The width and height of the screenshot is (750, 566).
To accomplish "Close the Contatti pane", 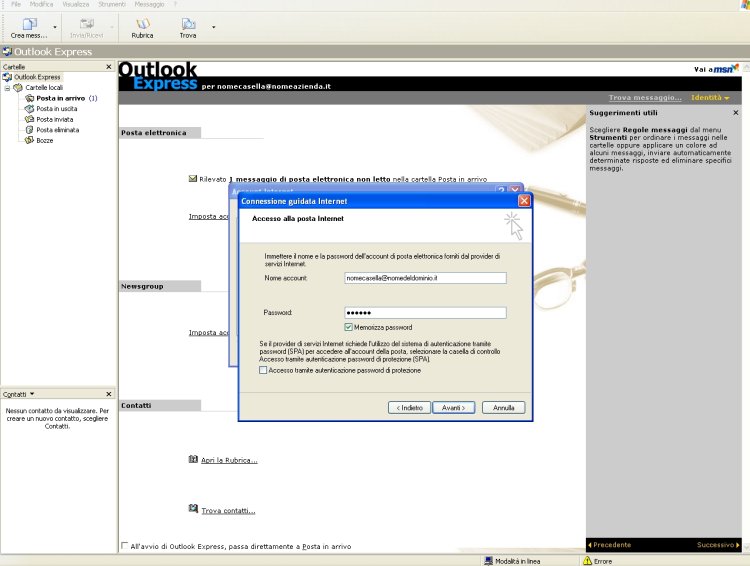I will 109,394.
